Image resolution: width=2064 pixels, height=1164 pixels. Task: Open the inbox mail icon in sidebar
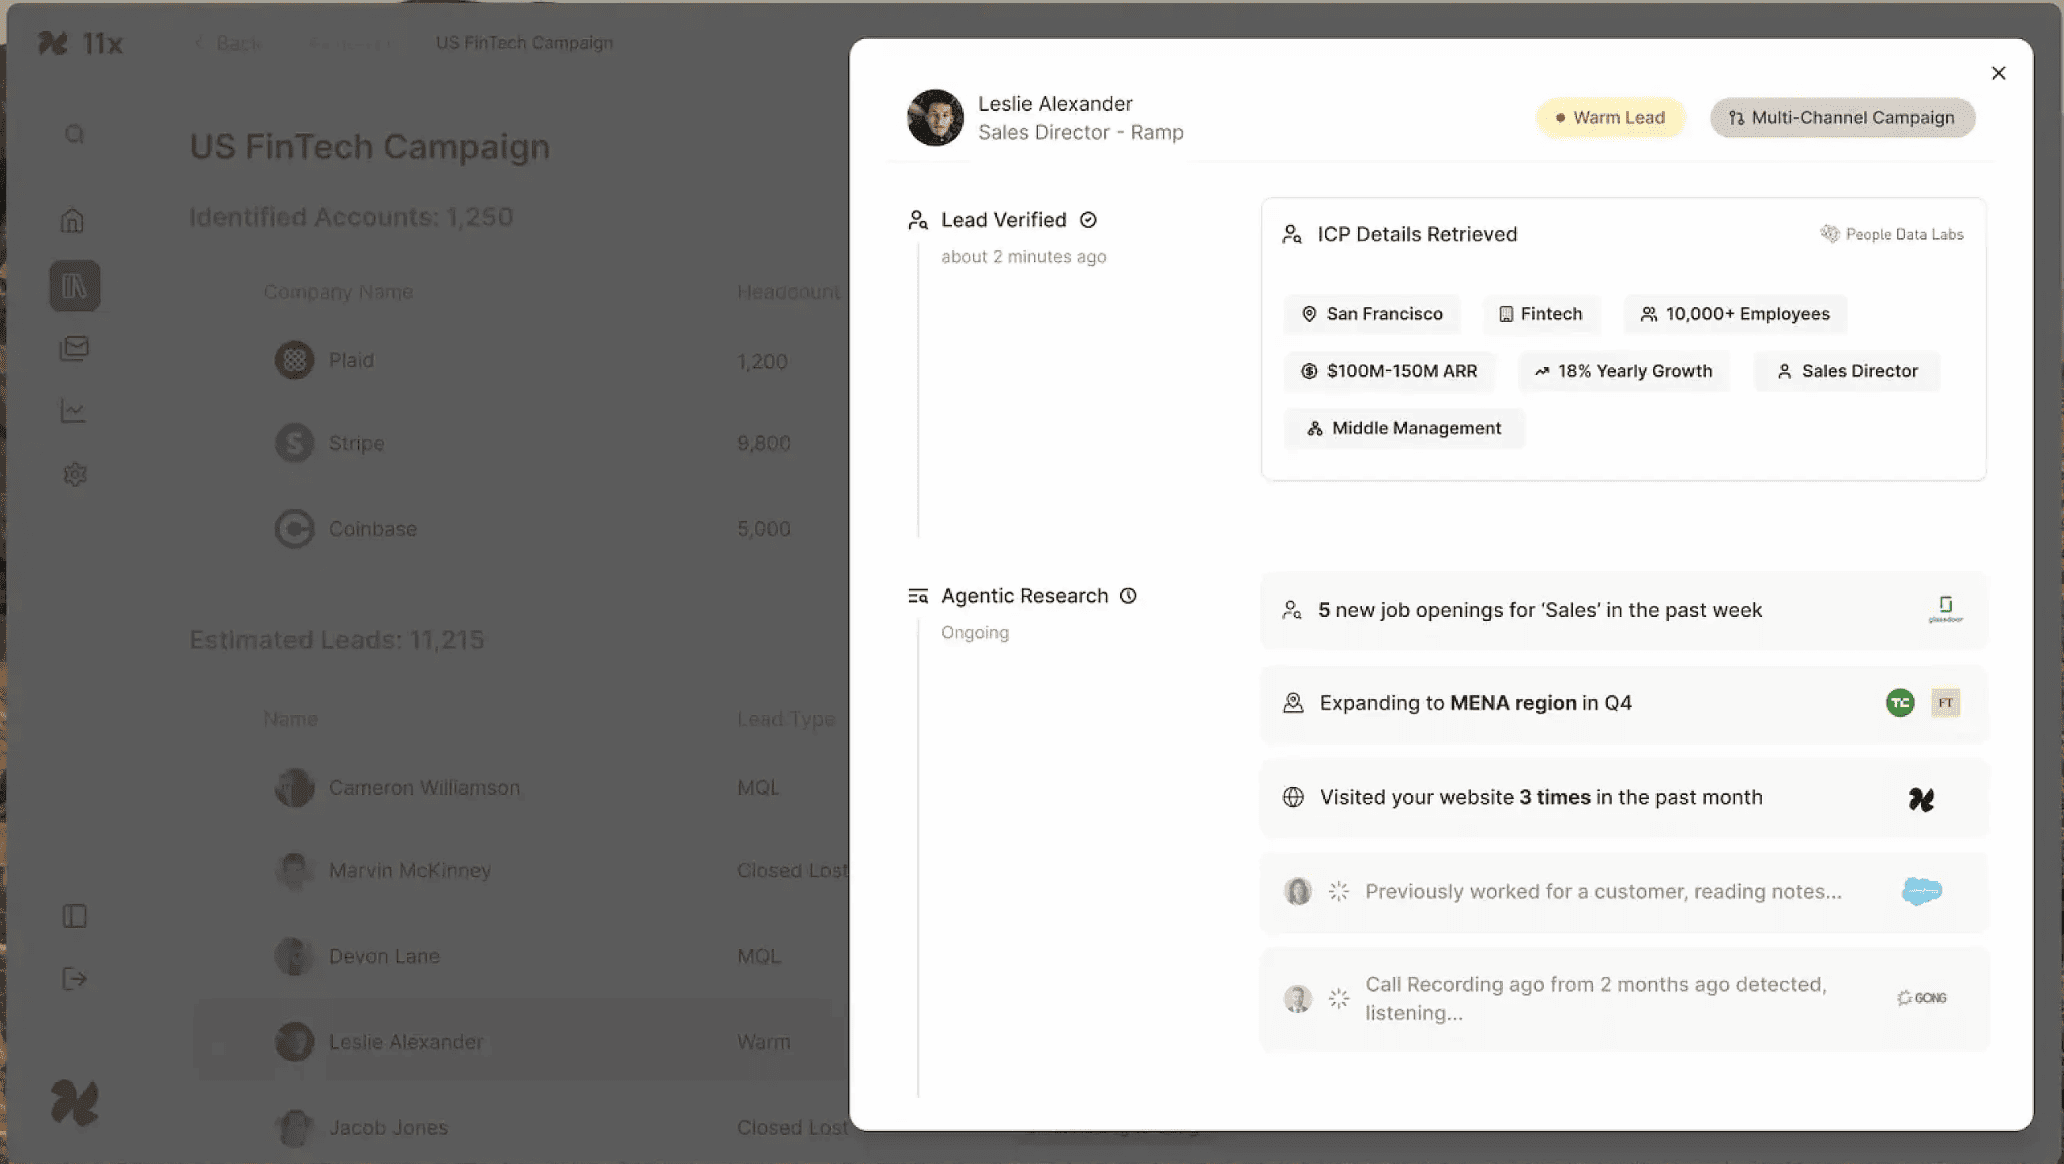[74, 348]
